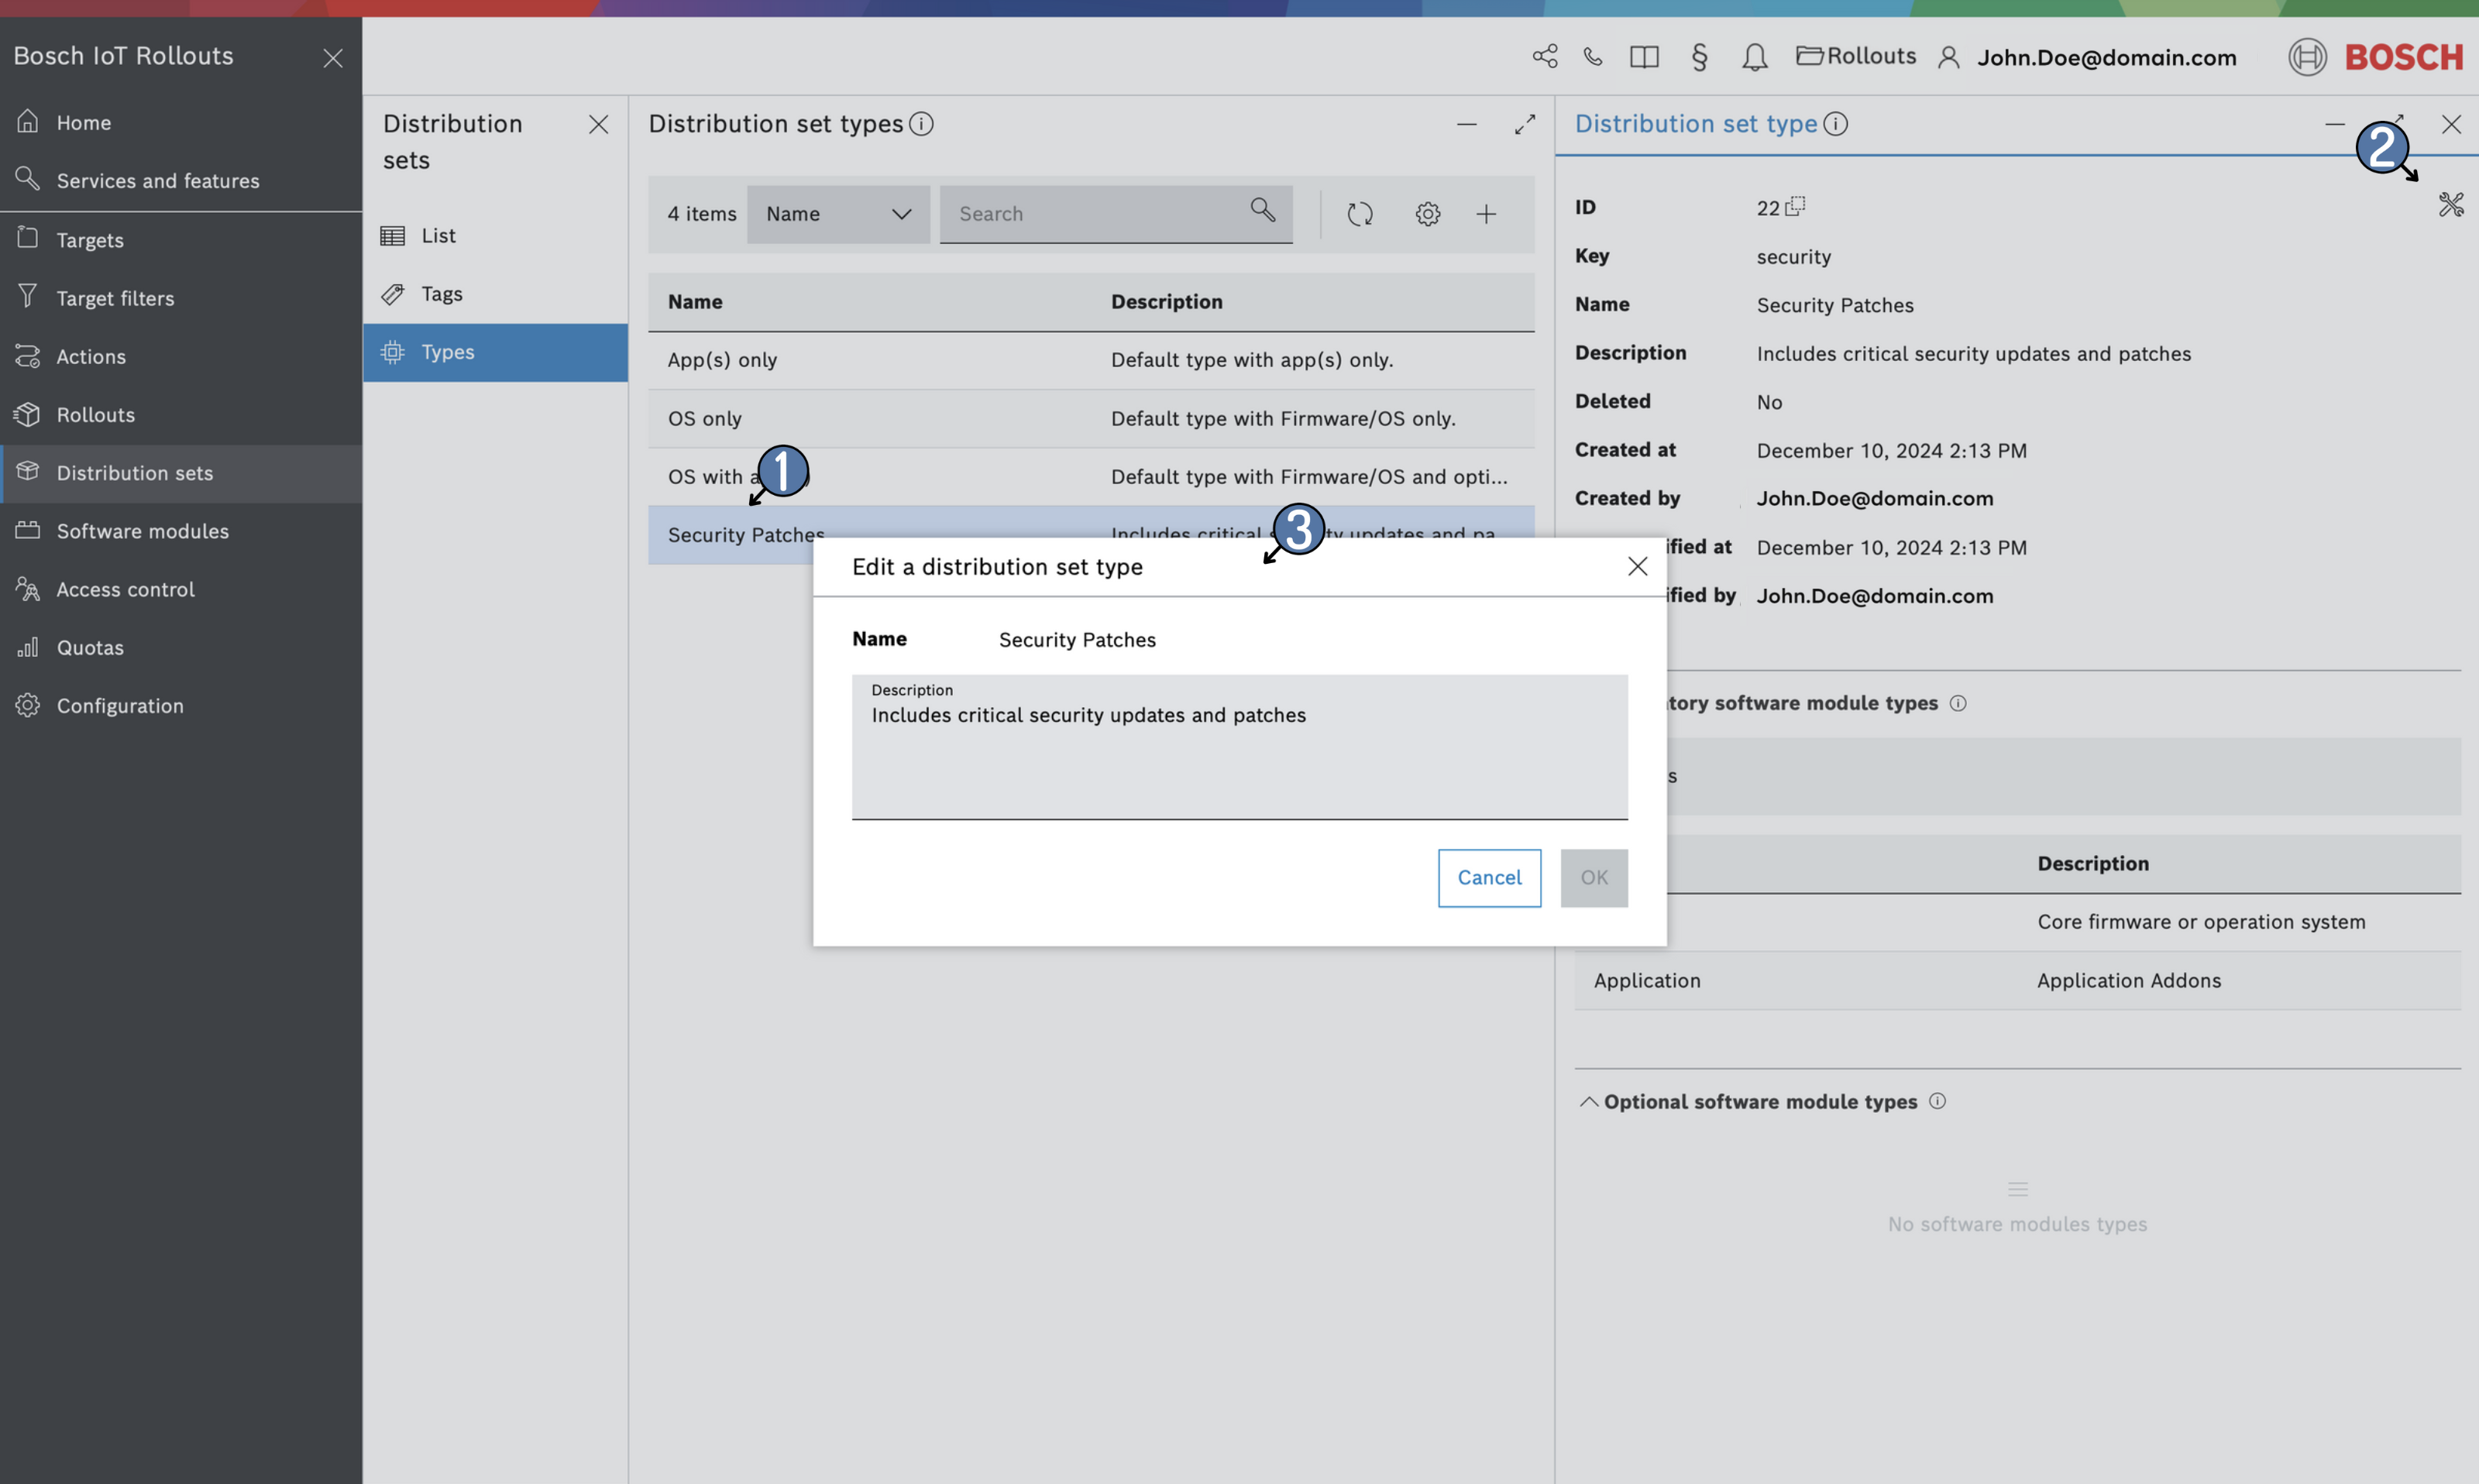Close the Edit a distribution set type dialog
This screenshot has height=1484, width=2479.
click(x=1638, y=566)
